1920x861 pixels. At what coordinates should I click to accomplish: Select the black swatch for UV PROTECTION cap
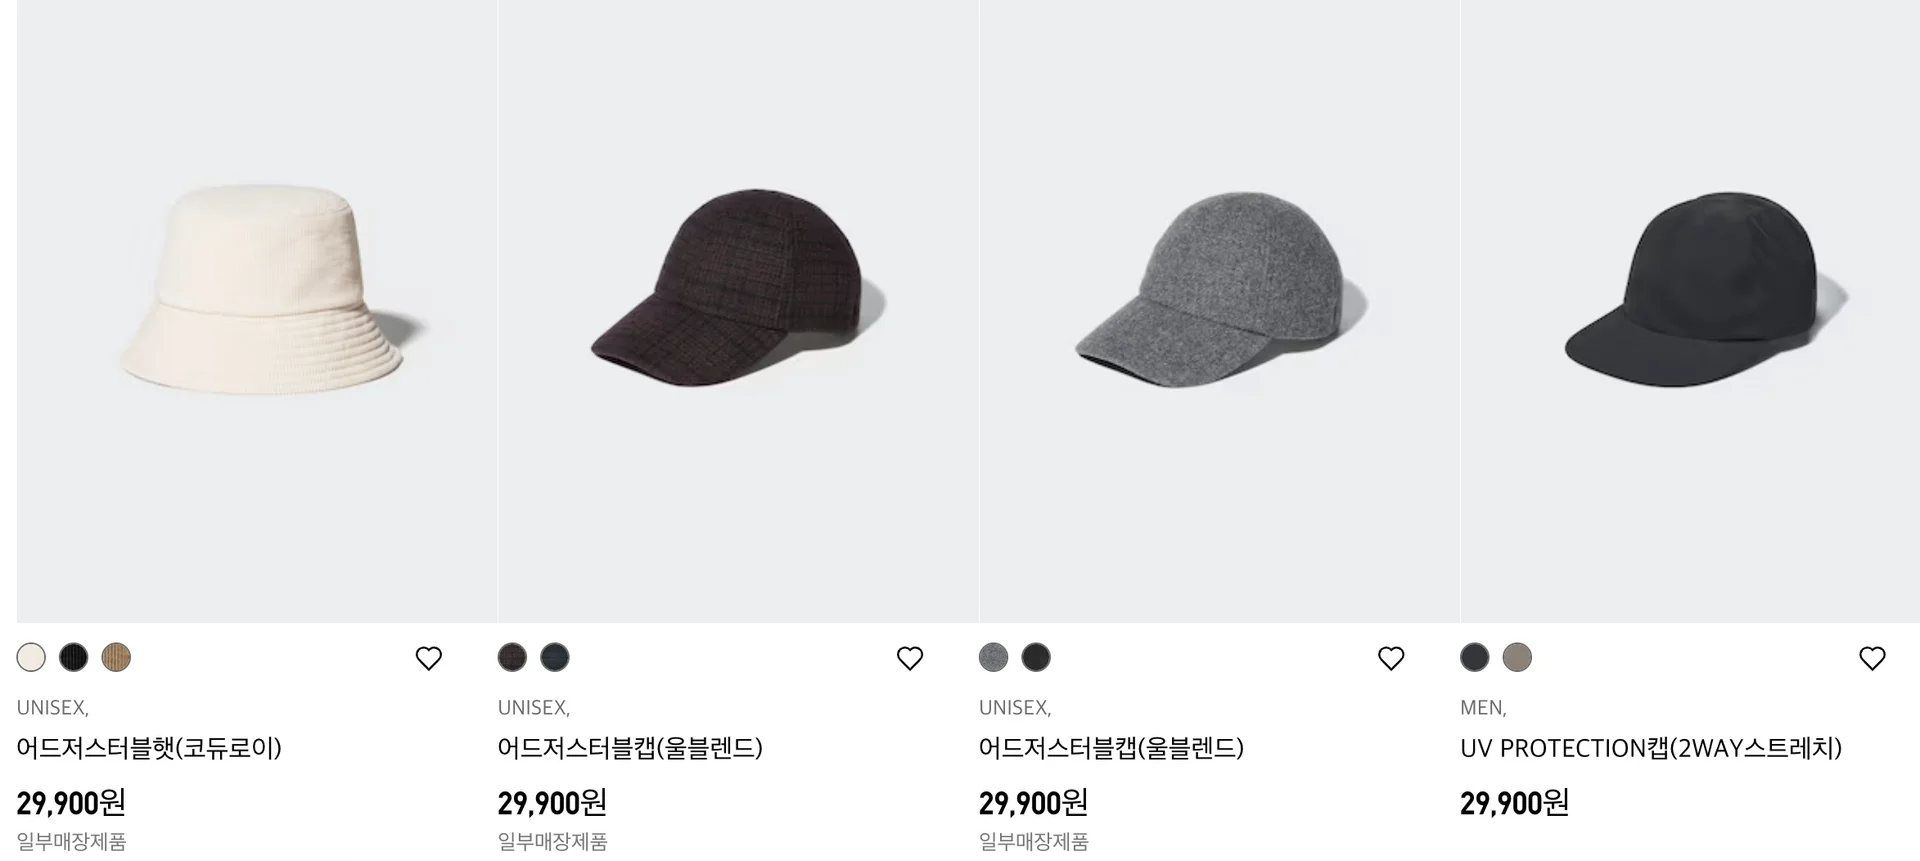(1474, 657)
